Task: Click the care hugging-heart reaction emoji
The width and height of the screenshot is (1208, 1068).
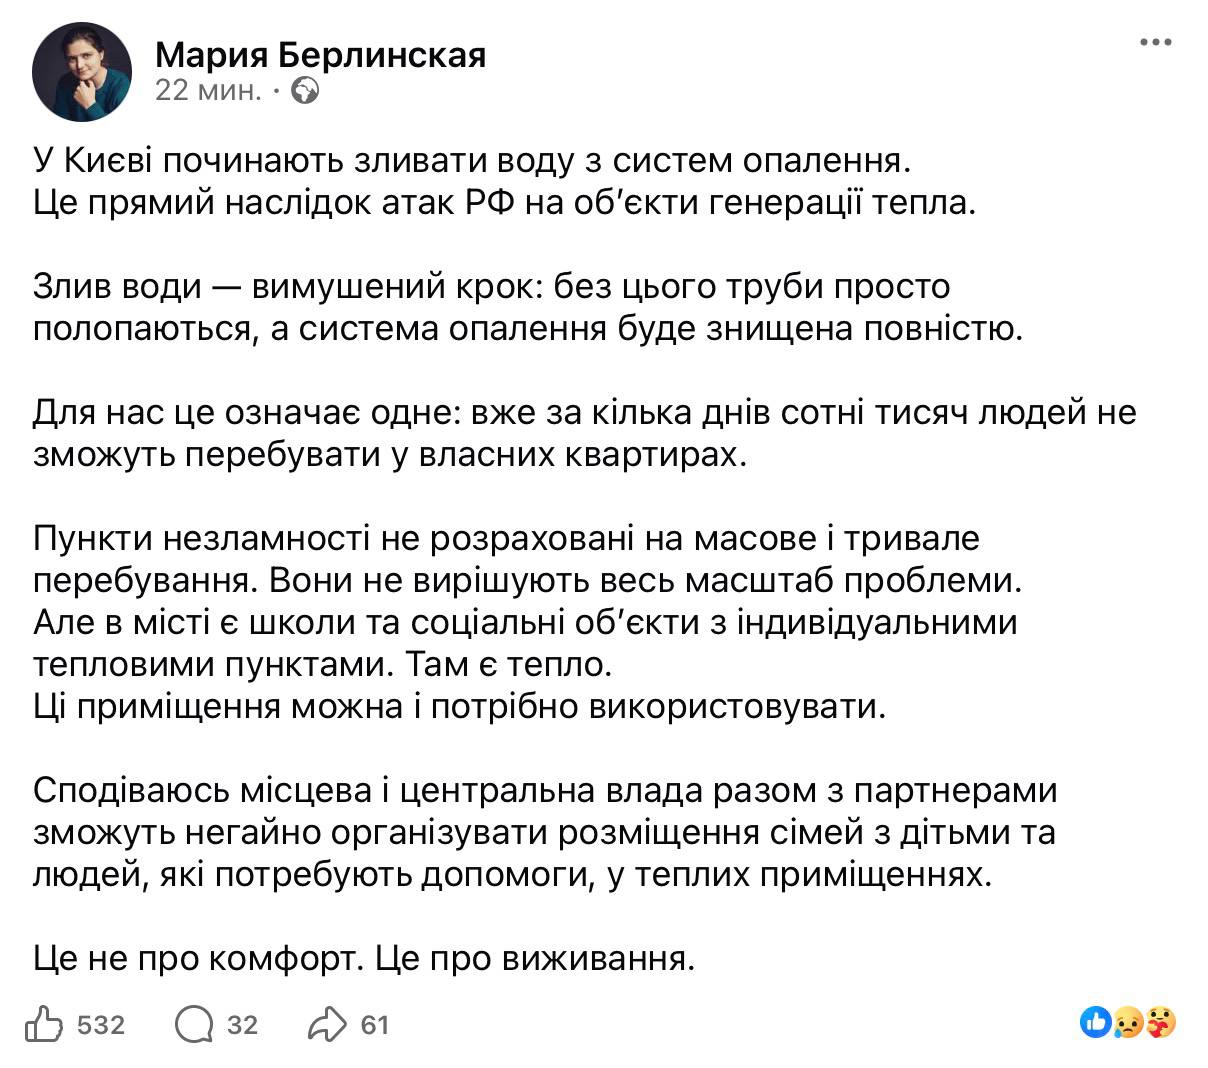Action: pyautogui.click(x=1160, y=1022)
